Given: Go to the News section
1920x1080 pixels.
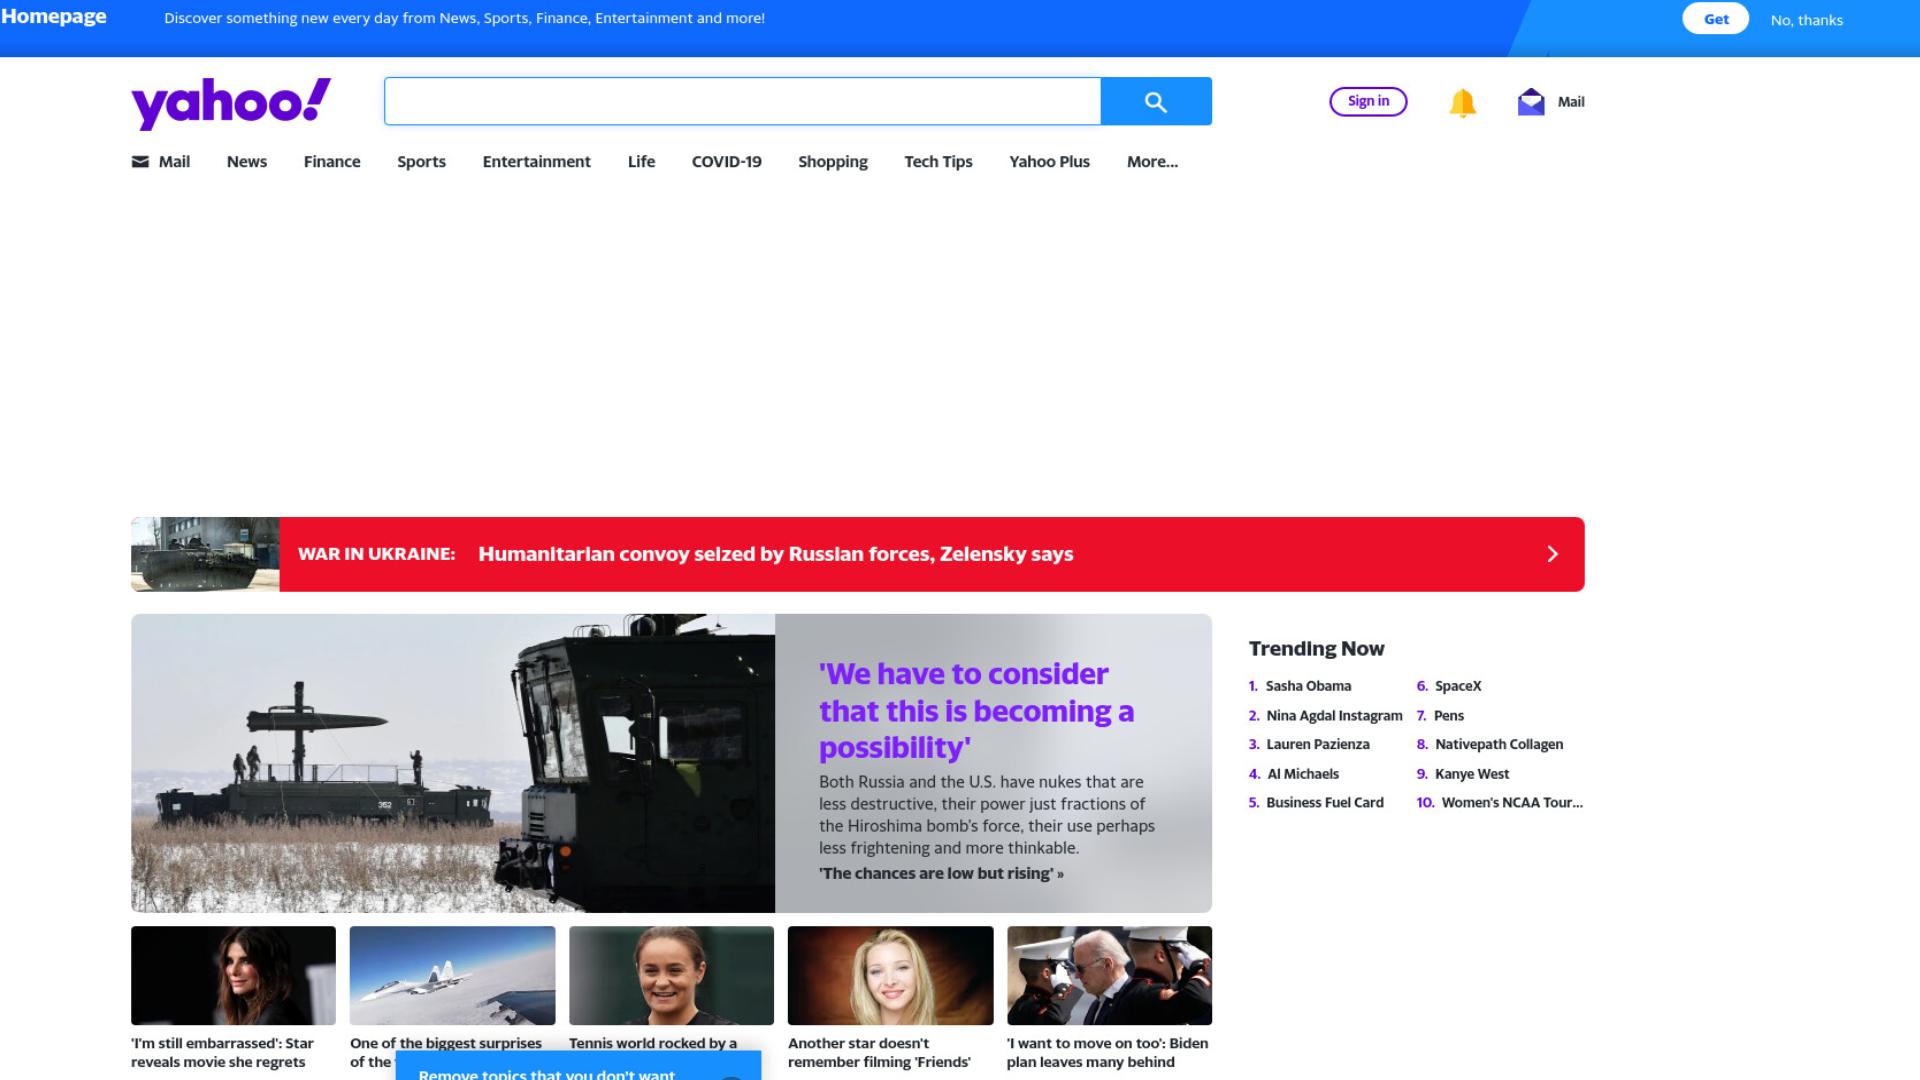Looking at the screenshot, I should coord(247,162).
